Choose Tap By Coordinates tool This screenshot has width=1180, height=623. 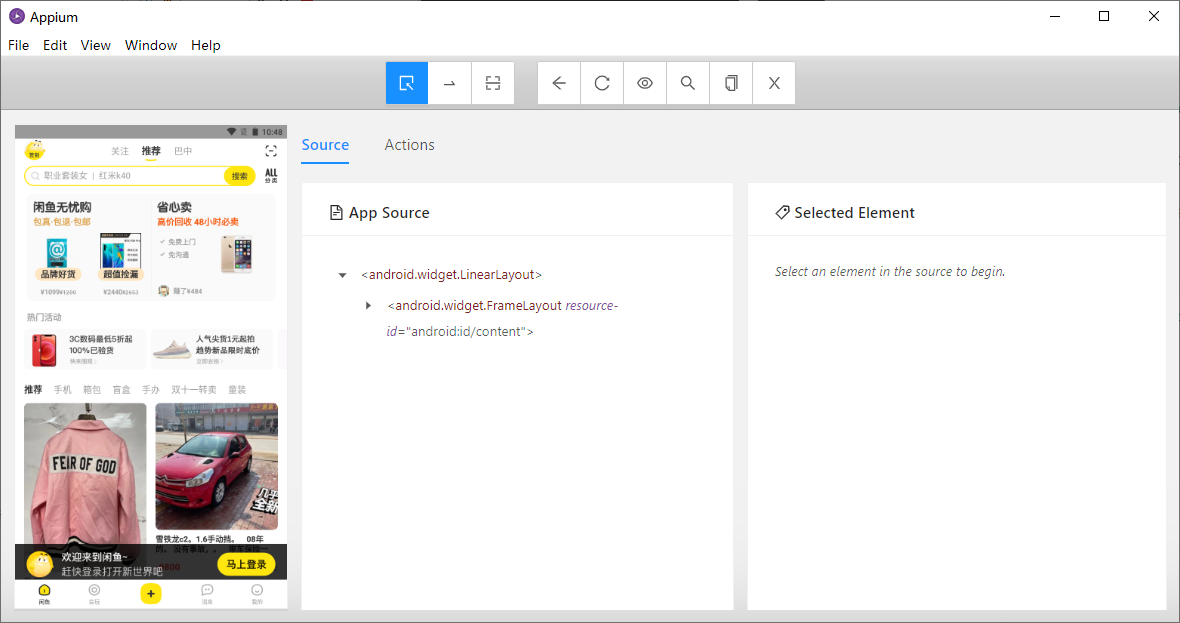click(x=493, y=83)
